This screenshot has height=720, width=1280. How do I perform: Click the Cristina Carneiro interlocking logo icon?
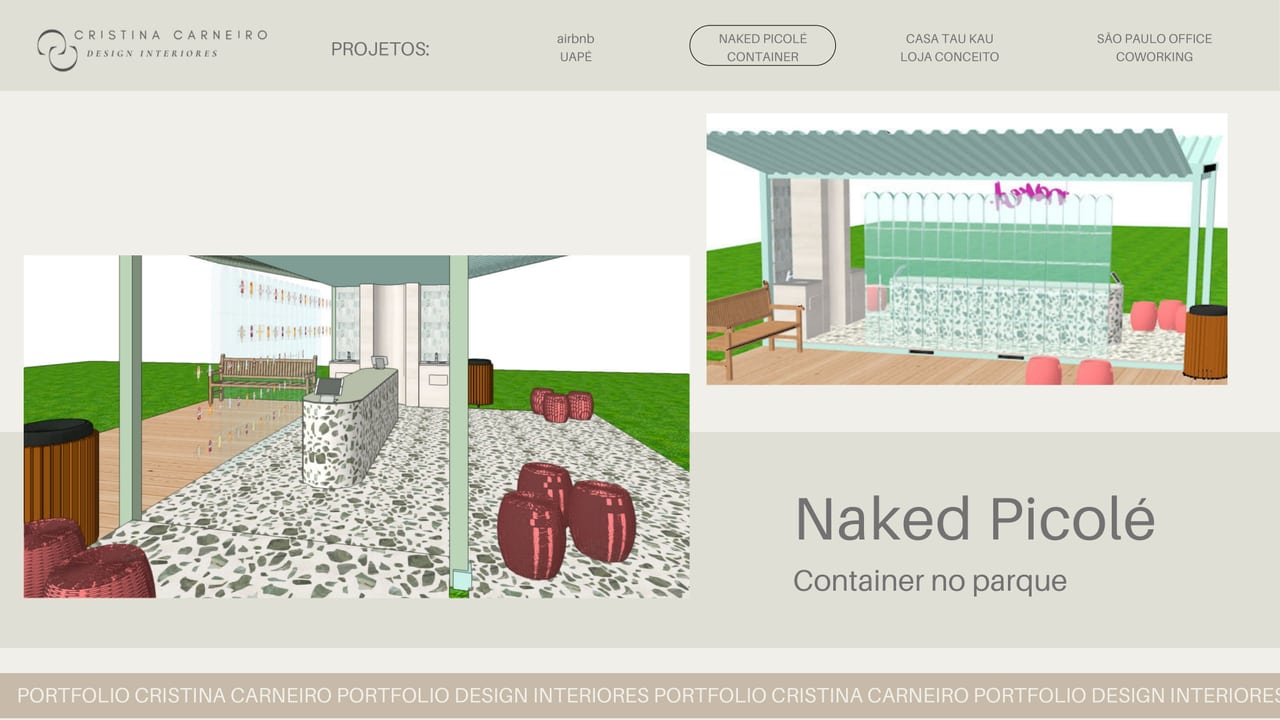pyautogui.click(x=57, y=50)
